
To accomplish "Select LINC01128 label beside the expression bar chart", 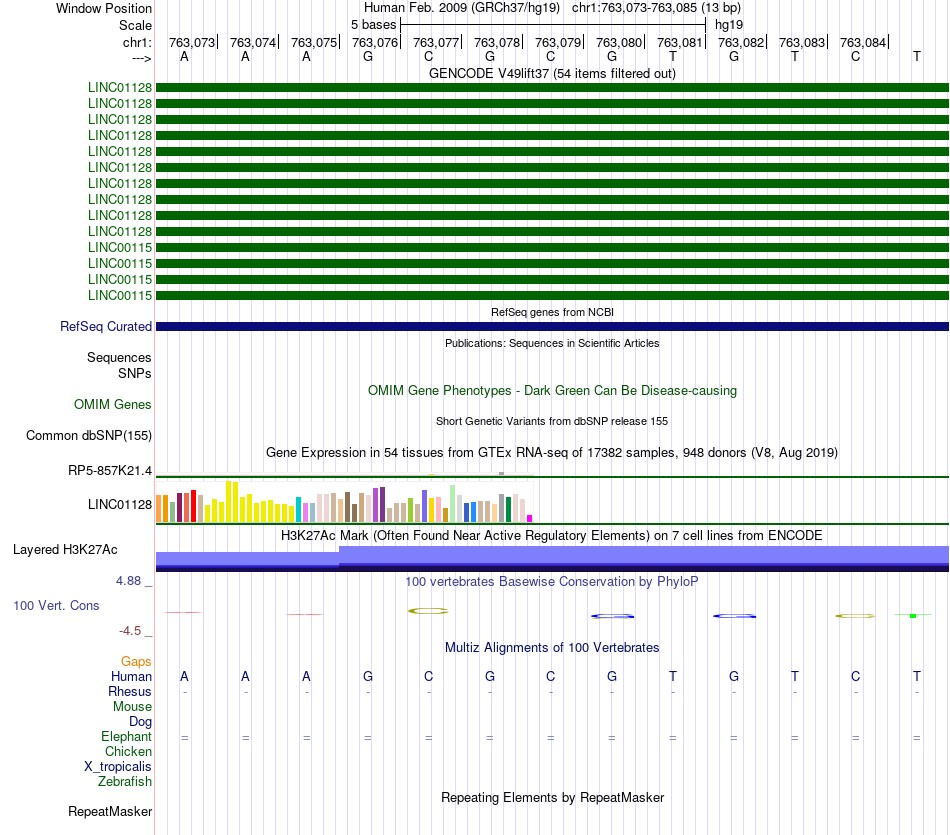I will [119, 504].
